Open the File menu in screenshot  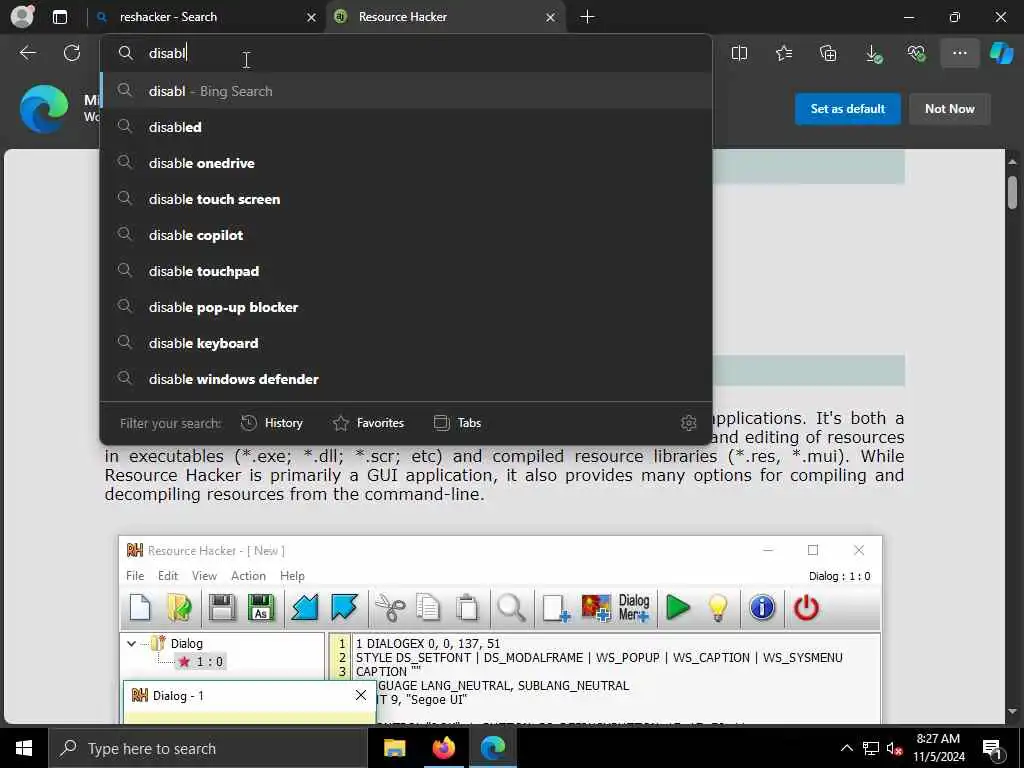(135, 575)
